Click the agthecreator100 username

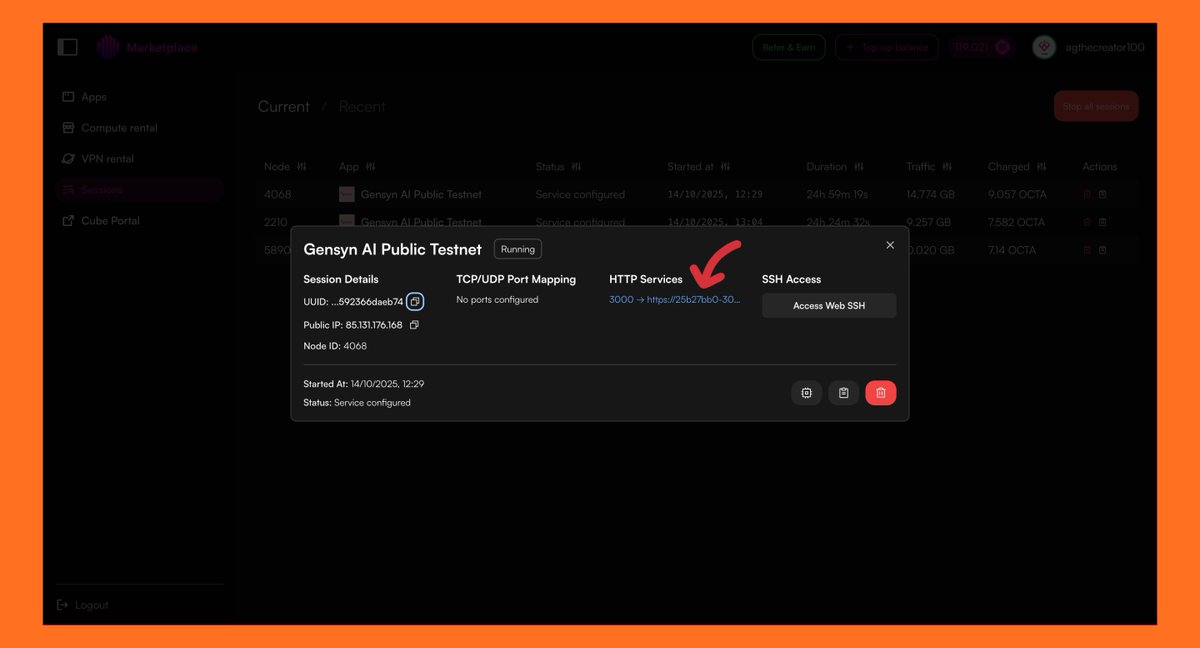click(x=1104, y=47)
